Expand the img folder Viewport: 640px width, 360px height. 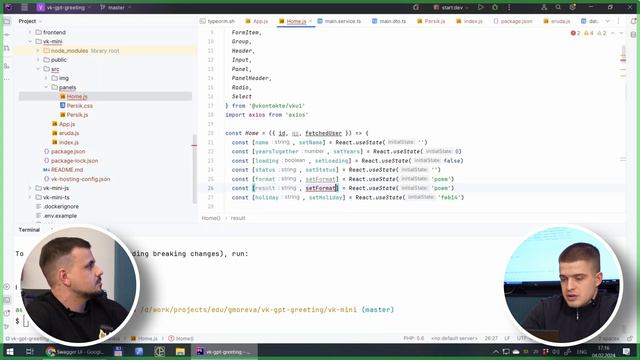click(x=46, y=78)
